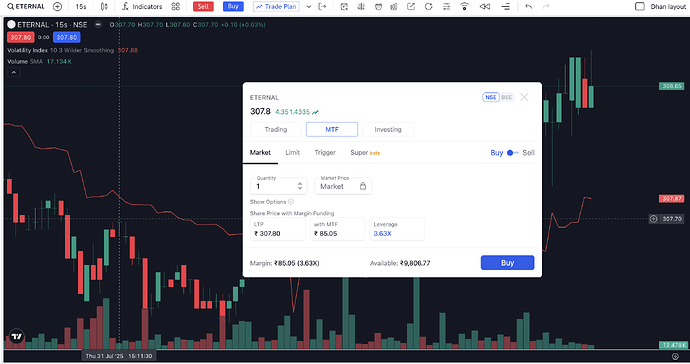Click the blue Buy order button
The height and width of the screenshot is (364, 690).
(x=507, y=263)
